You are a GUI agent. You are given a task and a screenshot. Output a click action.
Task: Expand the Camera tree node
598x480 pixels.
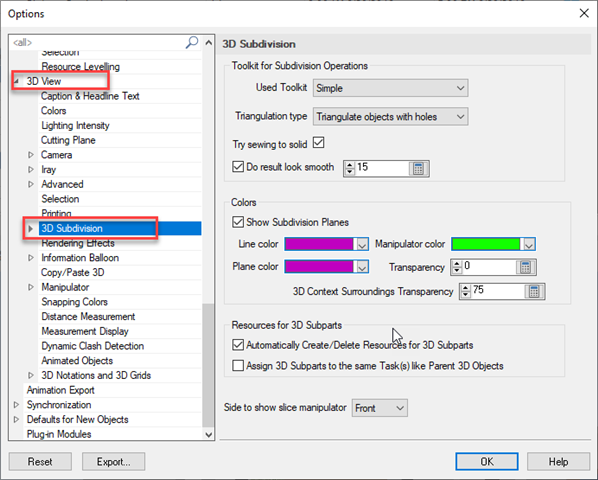pos(31,155)
